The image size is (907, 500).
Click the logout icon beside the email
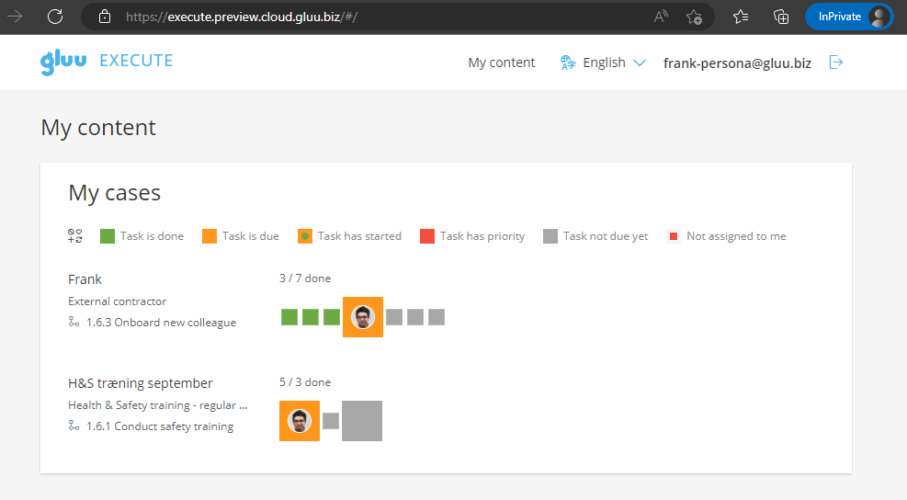tap(837, 62)
